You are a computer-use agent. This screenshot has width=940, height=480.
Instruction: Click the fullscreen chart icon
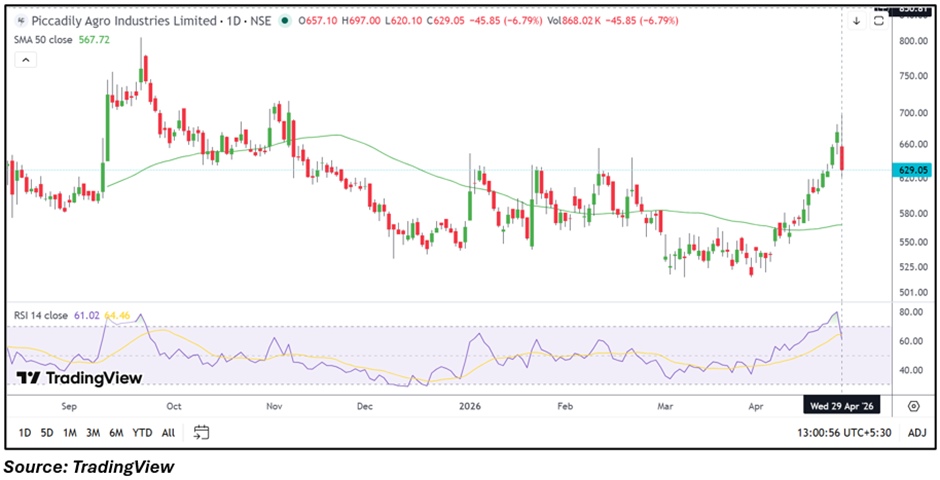(878, 21)
